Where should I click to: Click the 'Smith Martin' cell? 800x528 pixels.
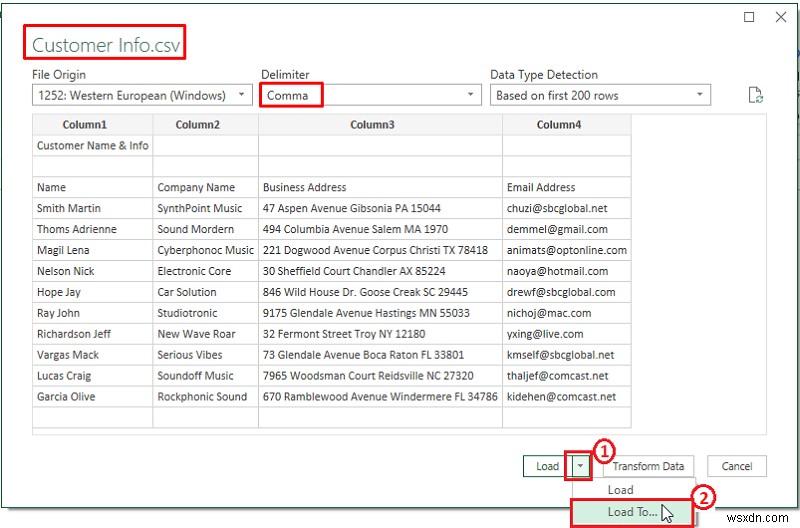pos(92,208)
